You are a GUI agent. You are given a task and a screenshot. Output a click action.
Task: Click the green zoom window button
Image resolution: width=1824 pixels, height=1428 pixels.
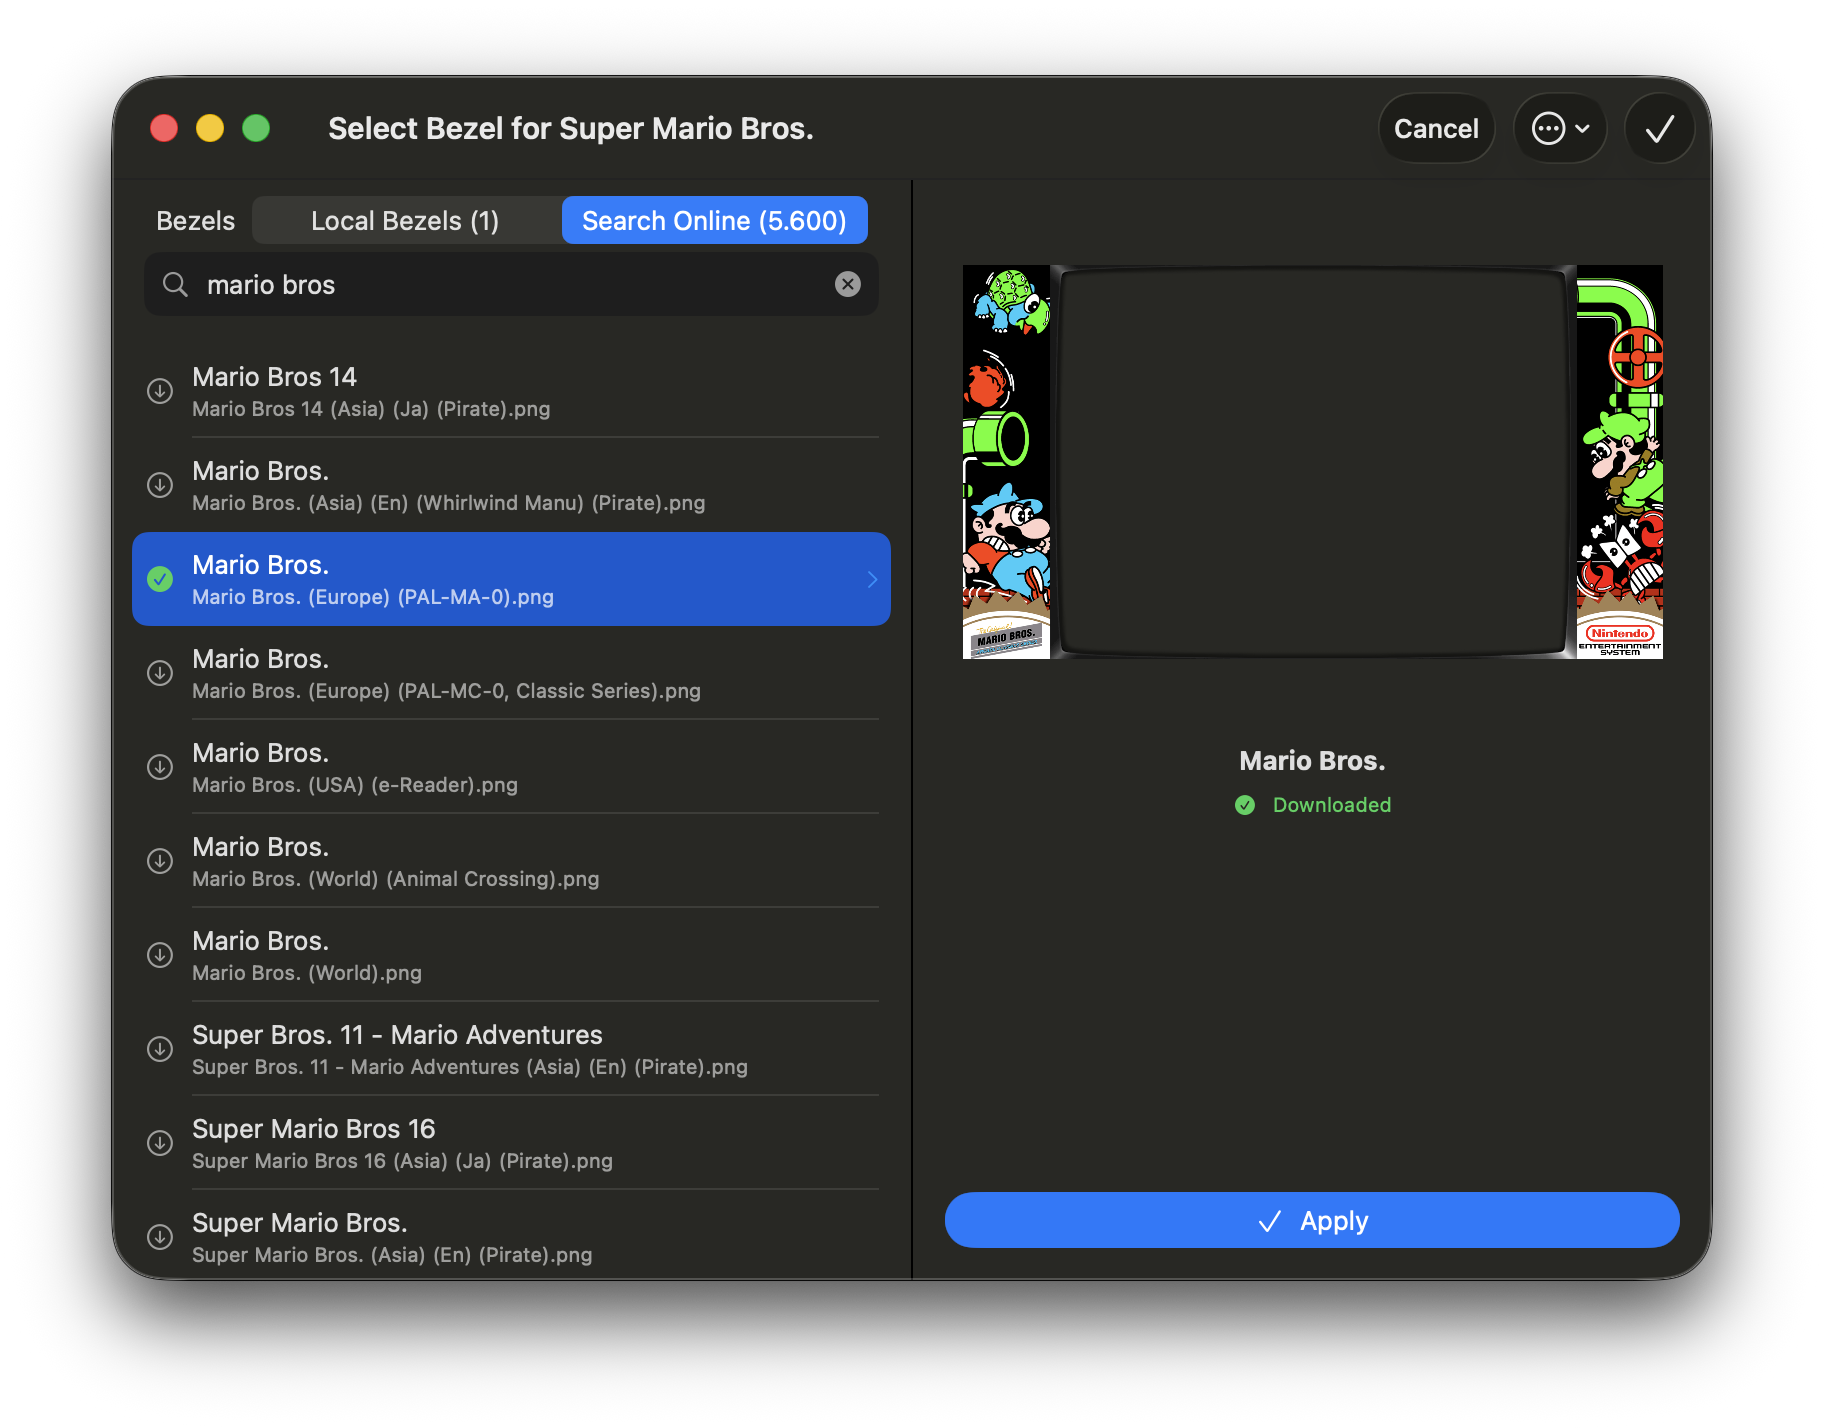pyautogui.click(x=256, y=128)
